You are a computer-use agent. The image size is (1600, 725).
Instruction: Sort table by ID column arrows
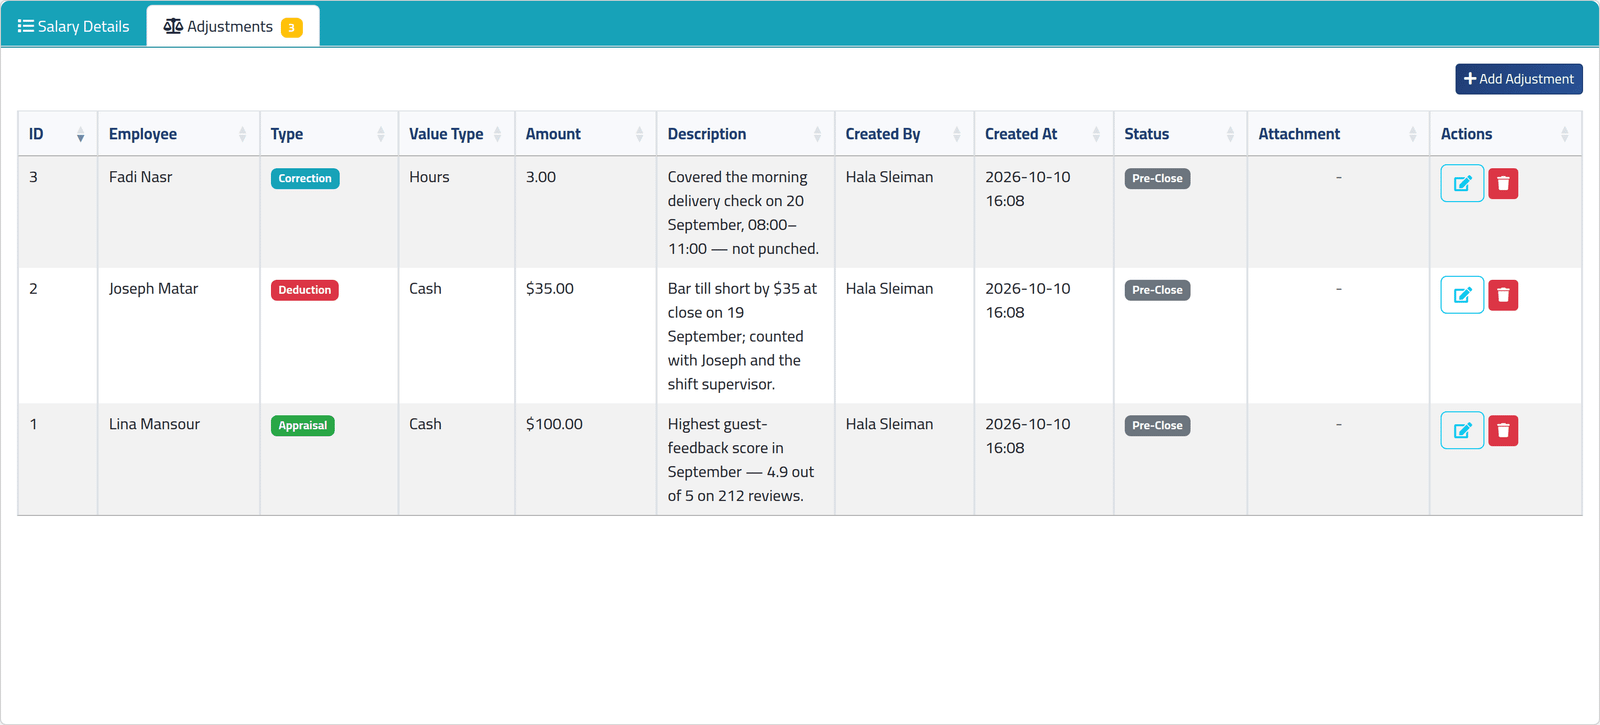coord(81,134)
